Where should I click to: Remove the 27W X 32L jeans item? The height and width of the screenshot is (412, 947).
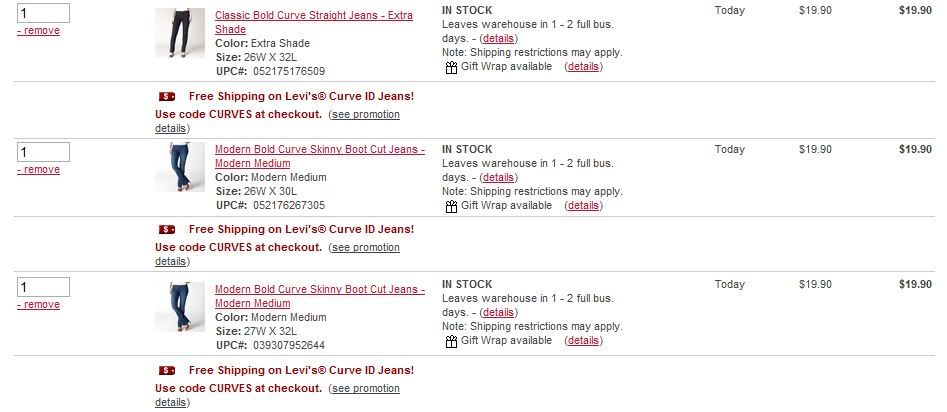[x=39, y=304]
